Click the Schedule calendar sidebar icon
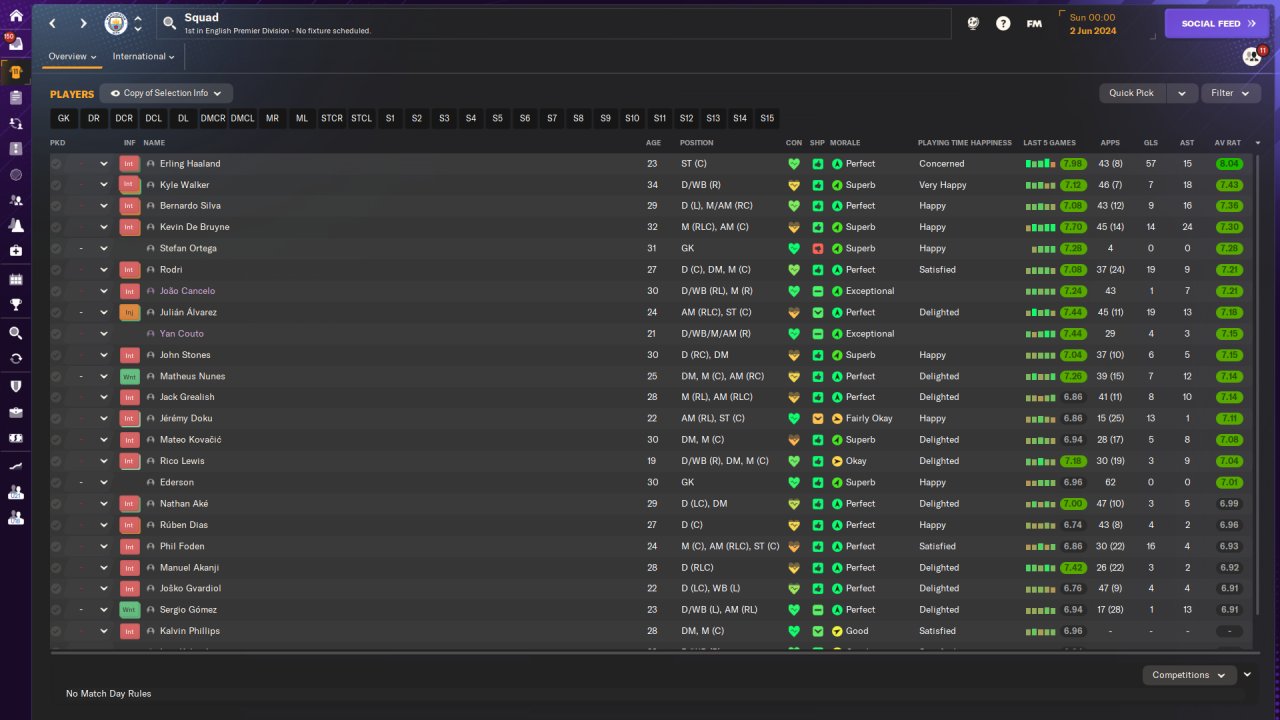The height and width of the screenshot is (720, 1280). point(15,279)
